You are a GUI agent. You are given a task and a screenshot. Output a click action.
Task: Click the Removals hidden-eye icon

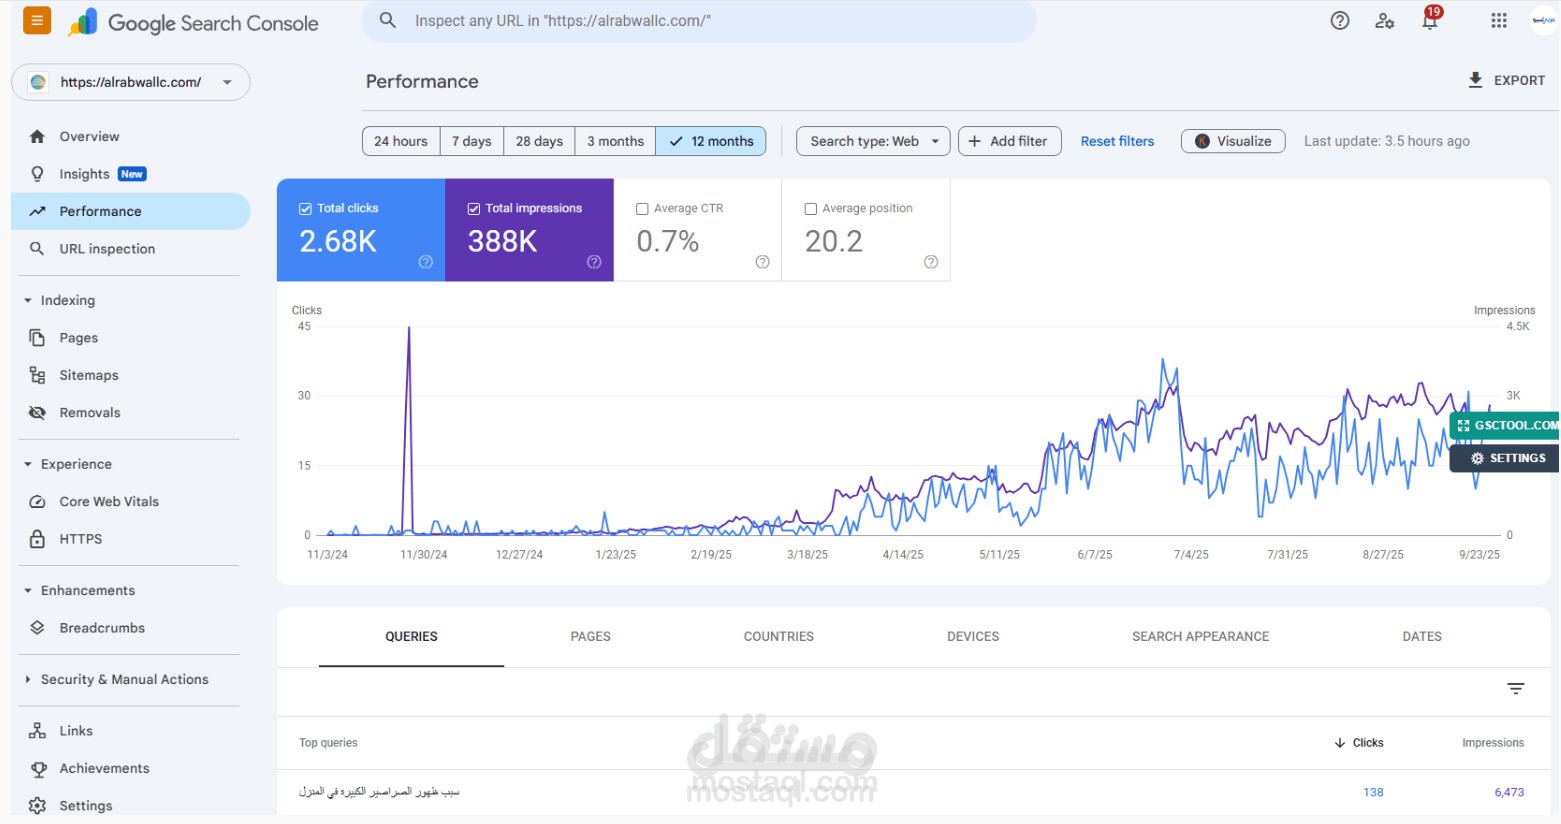click(37, 413)
